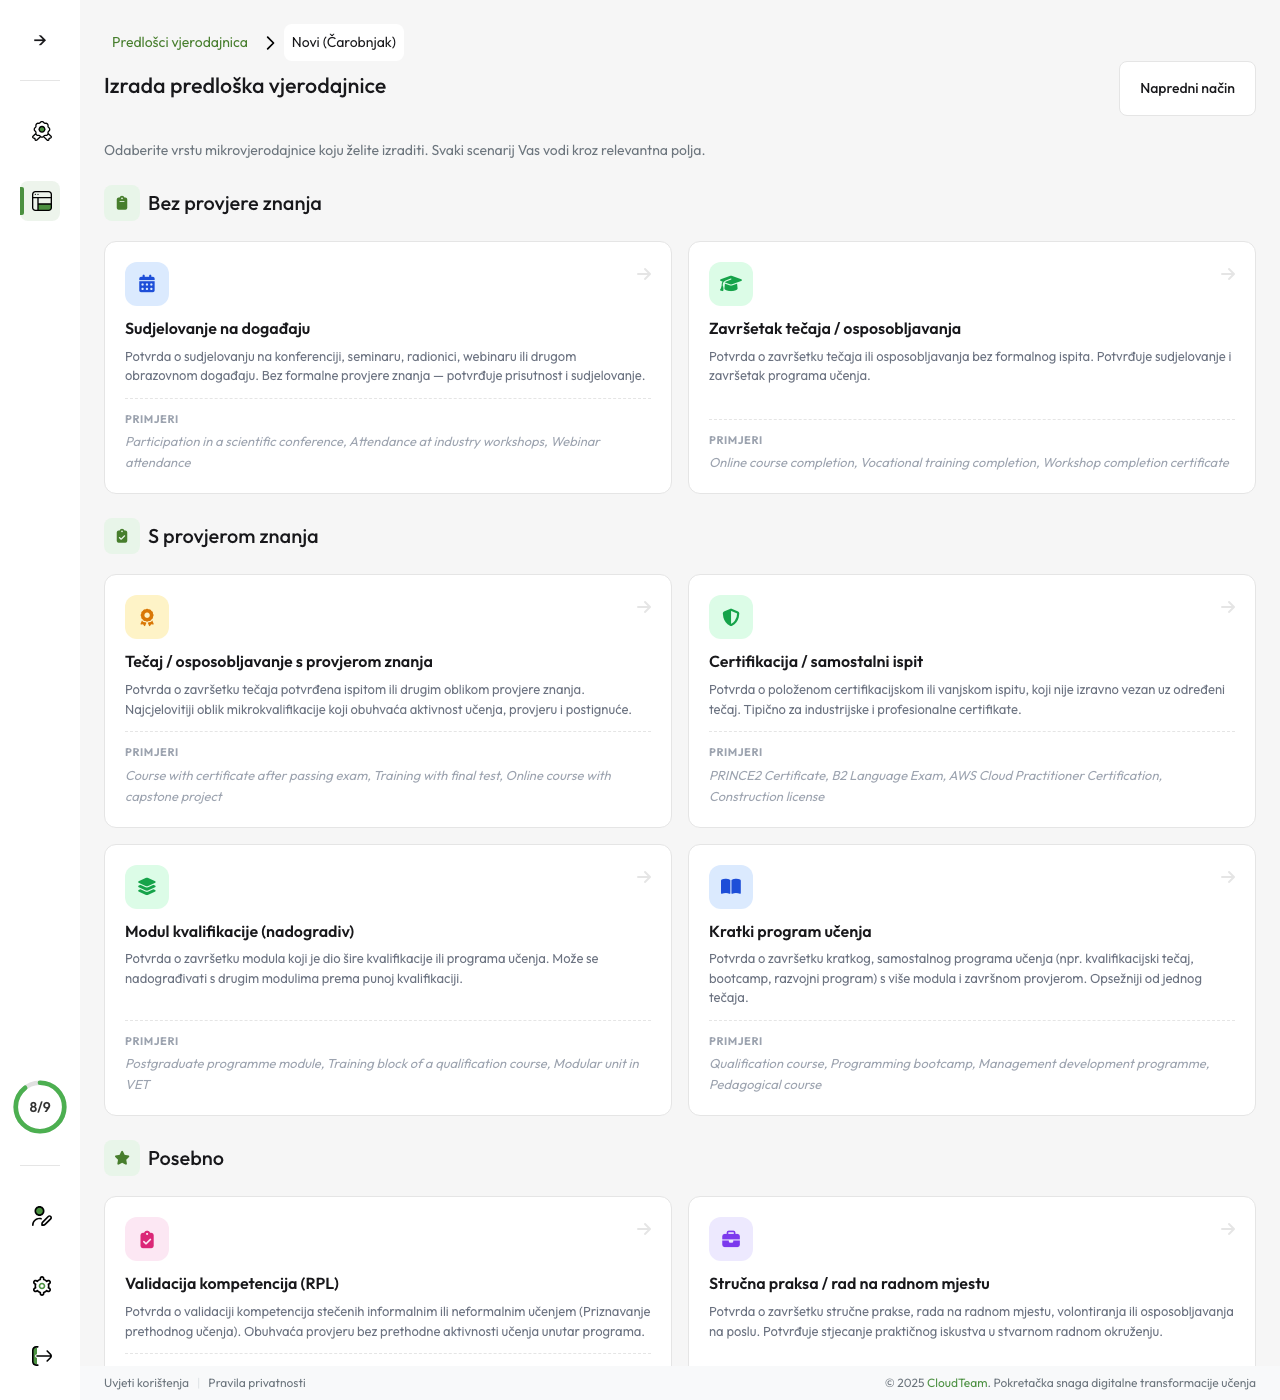This screenshot has height=1400, width=1280.
Task: Select the briefcase icon for Stručna praksa
Action: pyautogui.click(x=731, y=1238)
